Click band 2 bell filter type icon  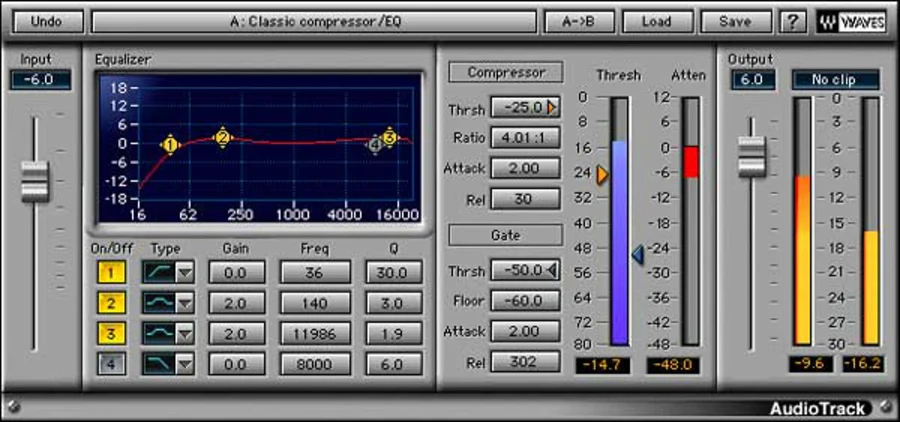click(158, 303)
